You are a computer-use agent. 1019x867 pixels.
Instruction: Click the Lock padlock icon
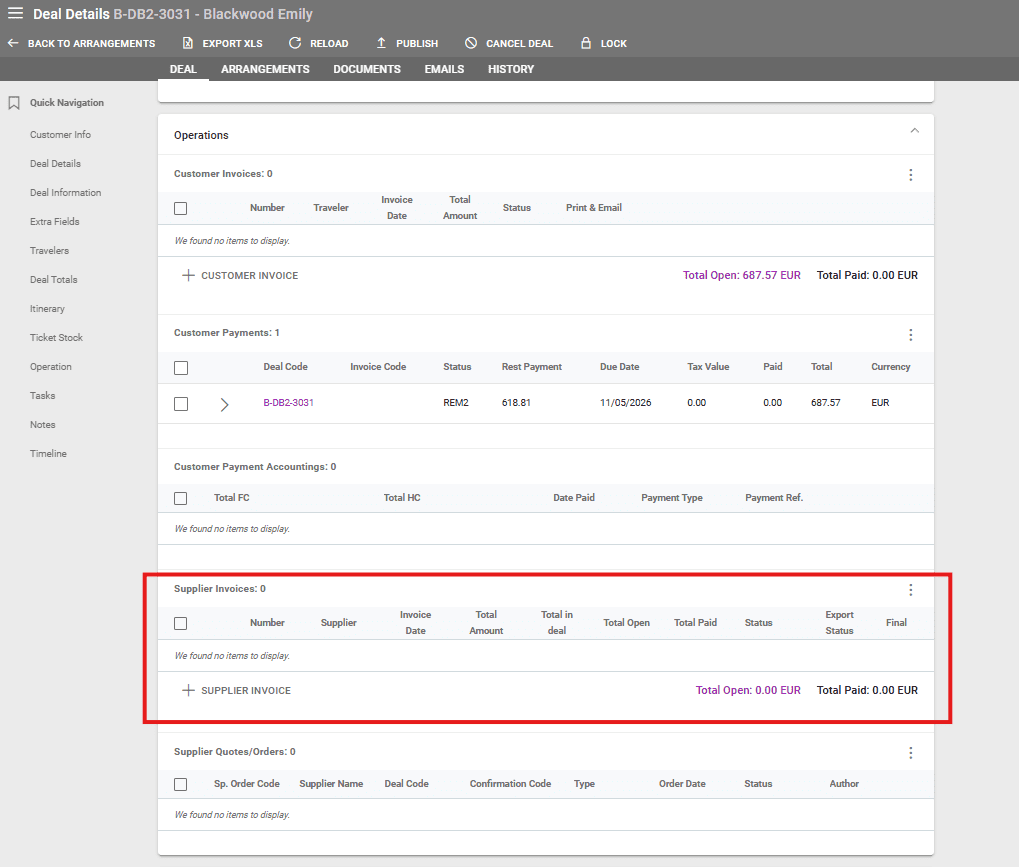(586, 43)
